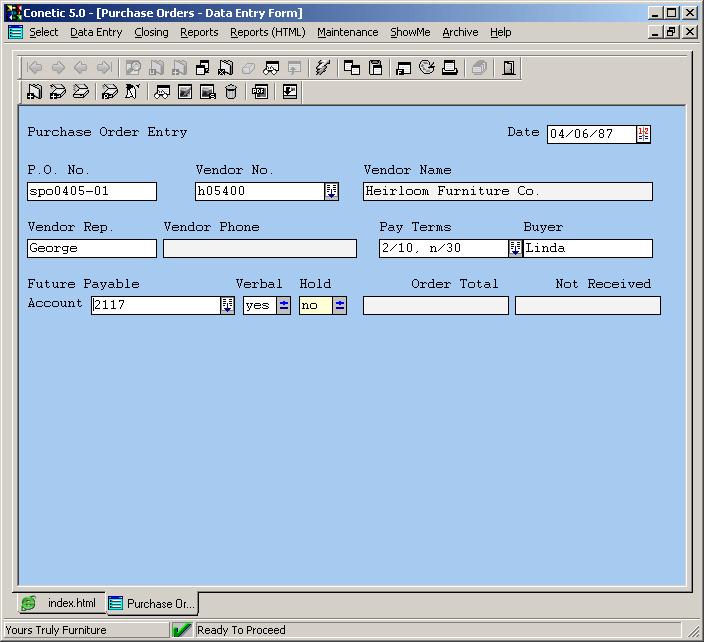Toggle the Verbal yes/no spinner
Screen dimensions: 704x642
coord(284,306)
